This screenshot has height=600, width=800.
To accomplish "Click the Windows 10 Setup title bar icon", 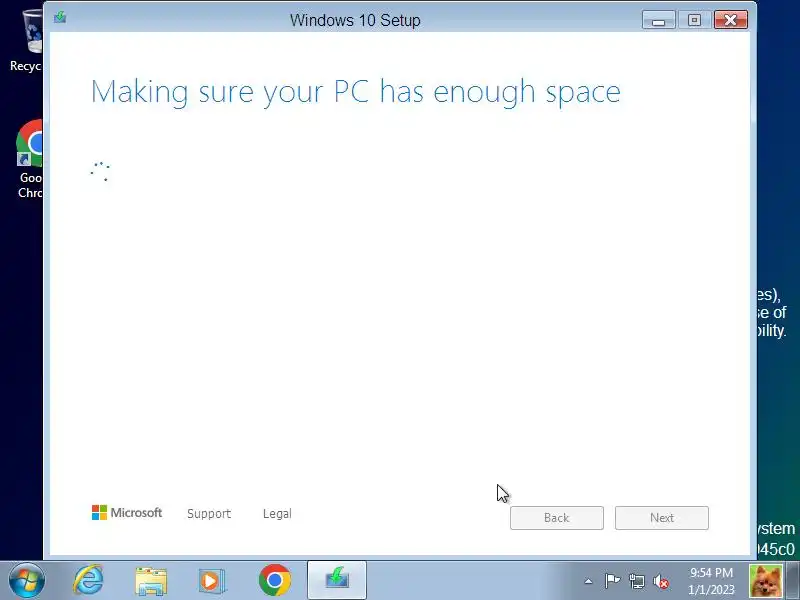I will click(60, 18).
